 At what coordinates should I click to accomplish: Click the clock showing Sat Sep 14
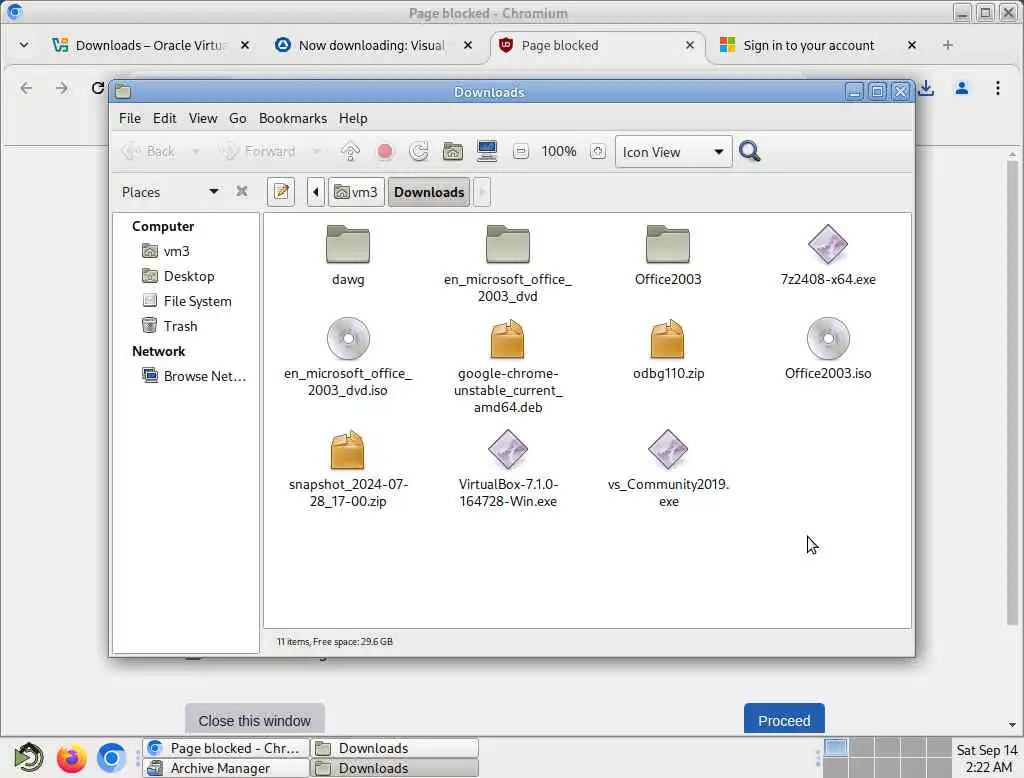[x=987, y=758]
